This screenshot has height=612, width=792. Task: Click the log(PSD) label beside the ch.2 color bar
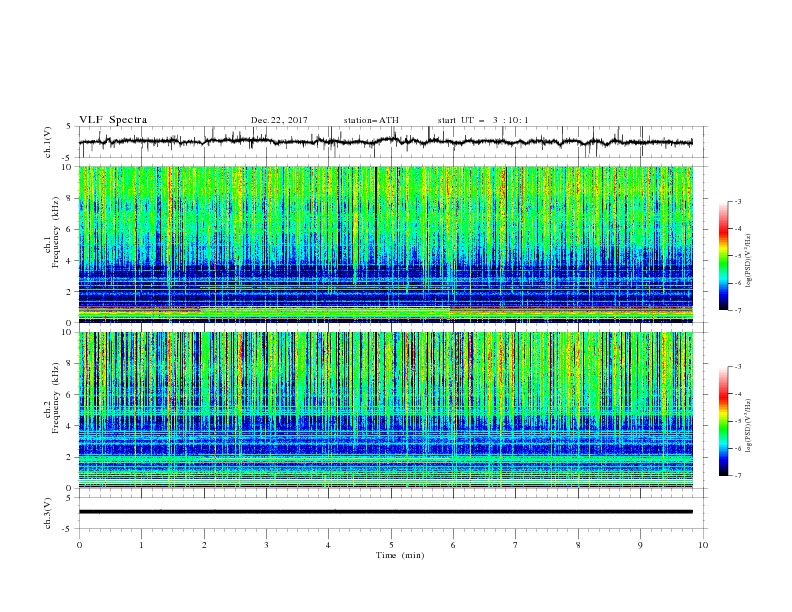coord(748,426)
